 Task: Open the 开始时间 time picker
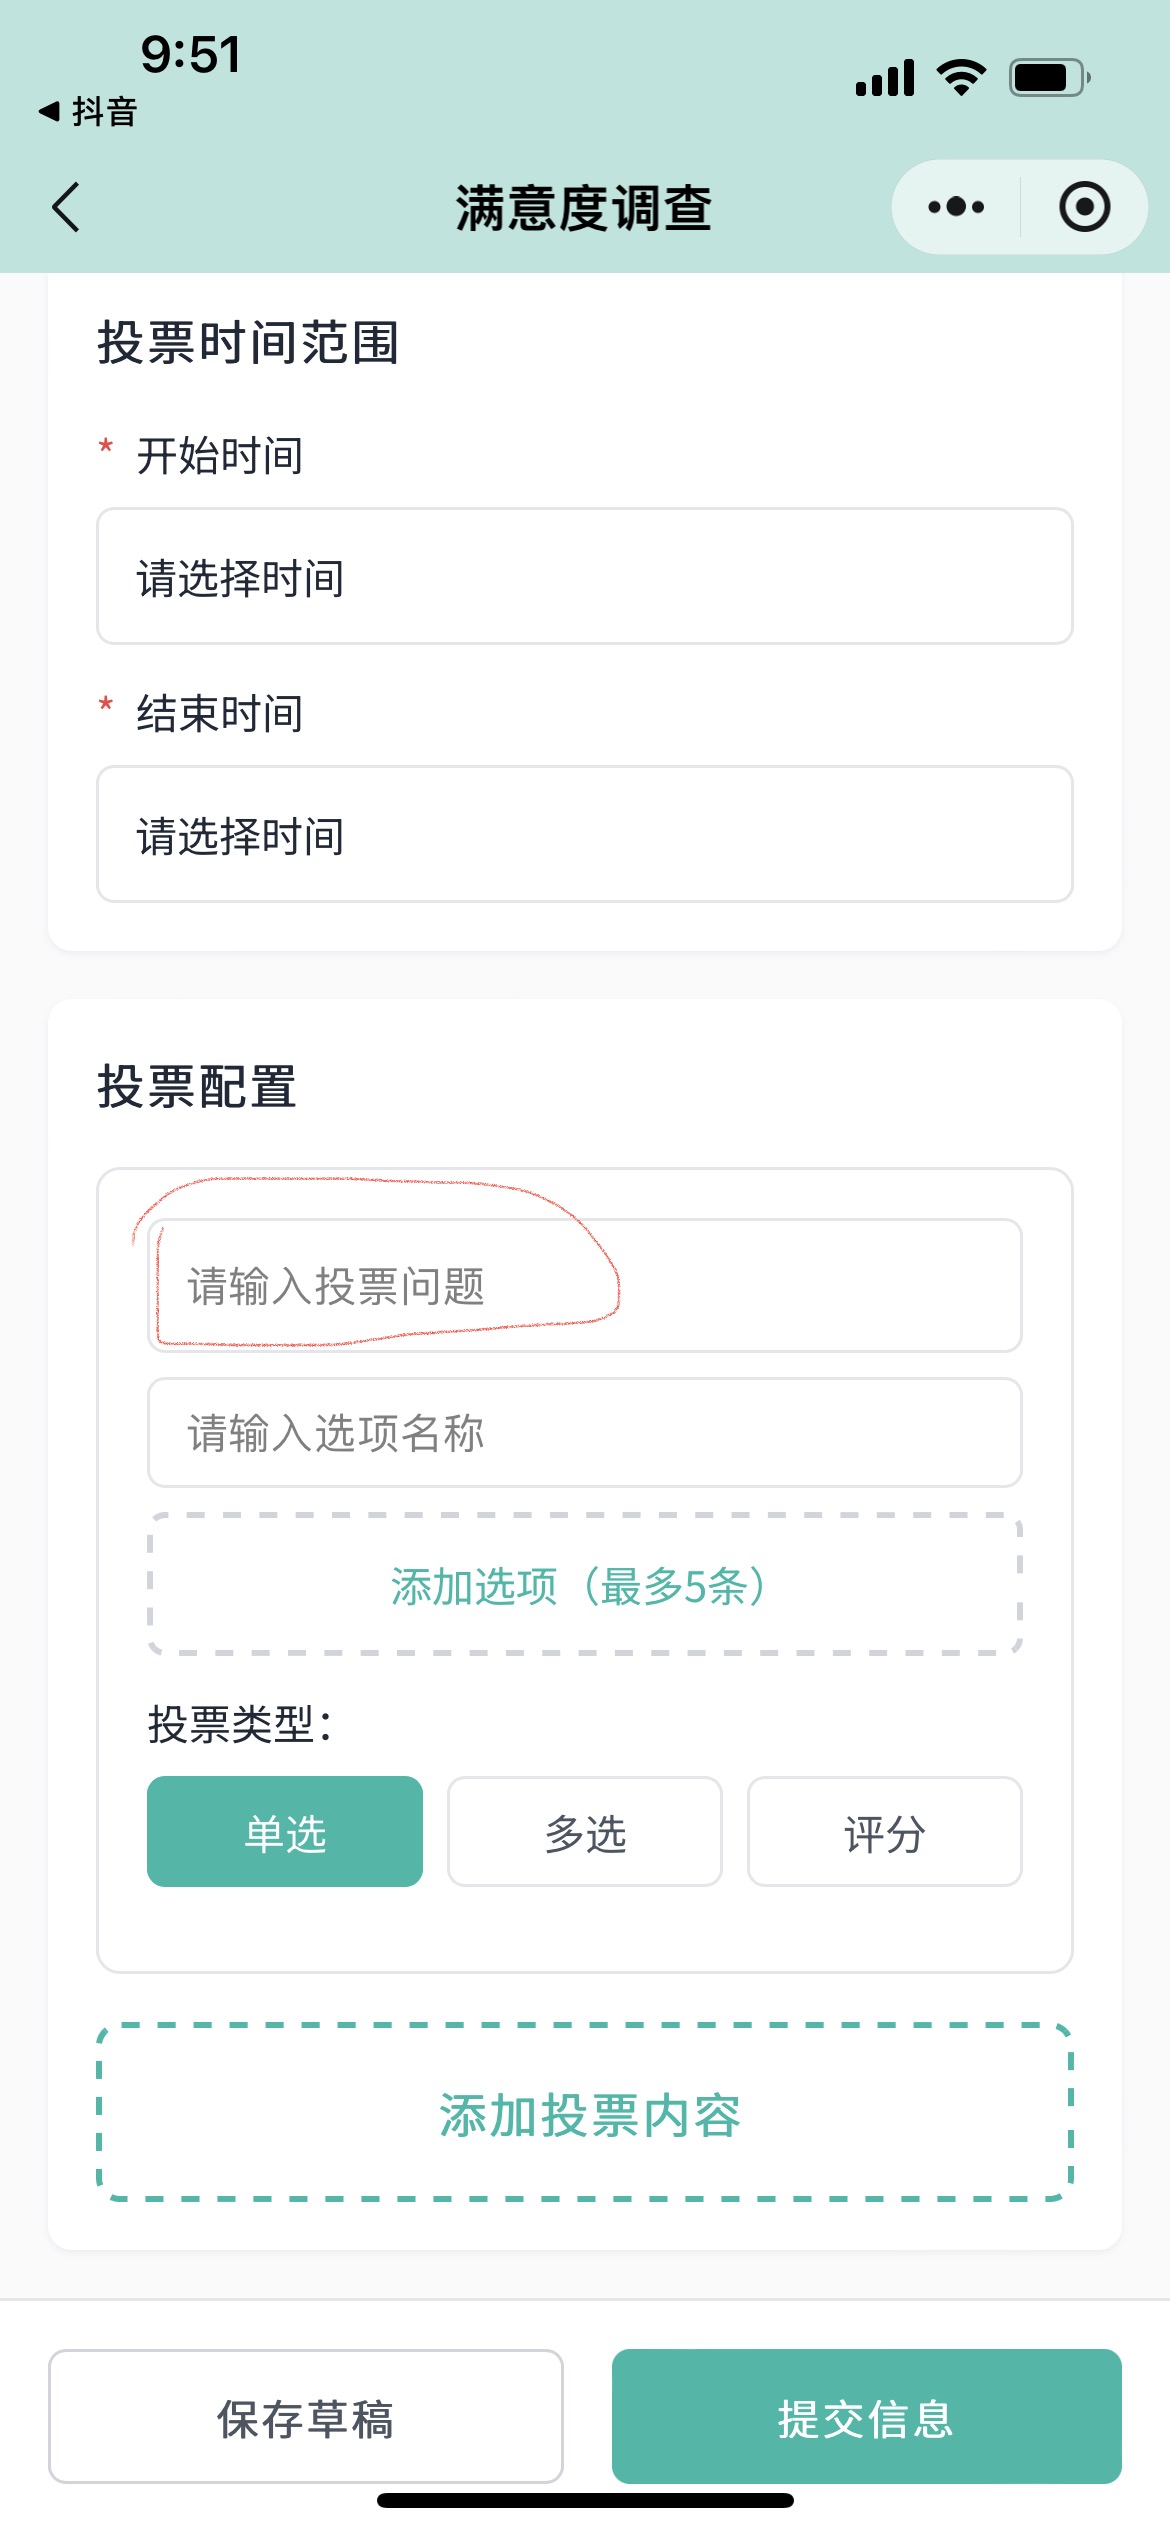click(x=585, y=577)
